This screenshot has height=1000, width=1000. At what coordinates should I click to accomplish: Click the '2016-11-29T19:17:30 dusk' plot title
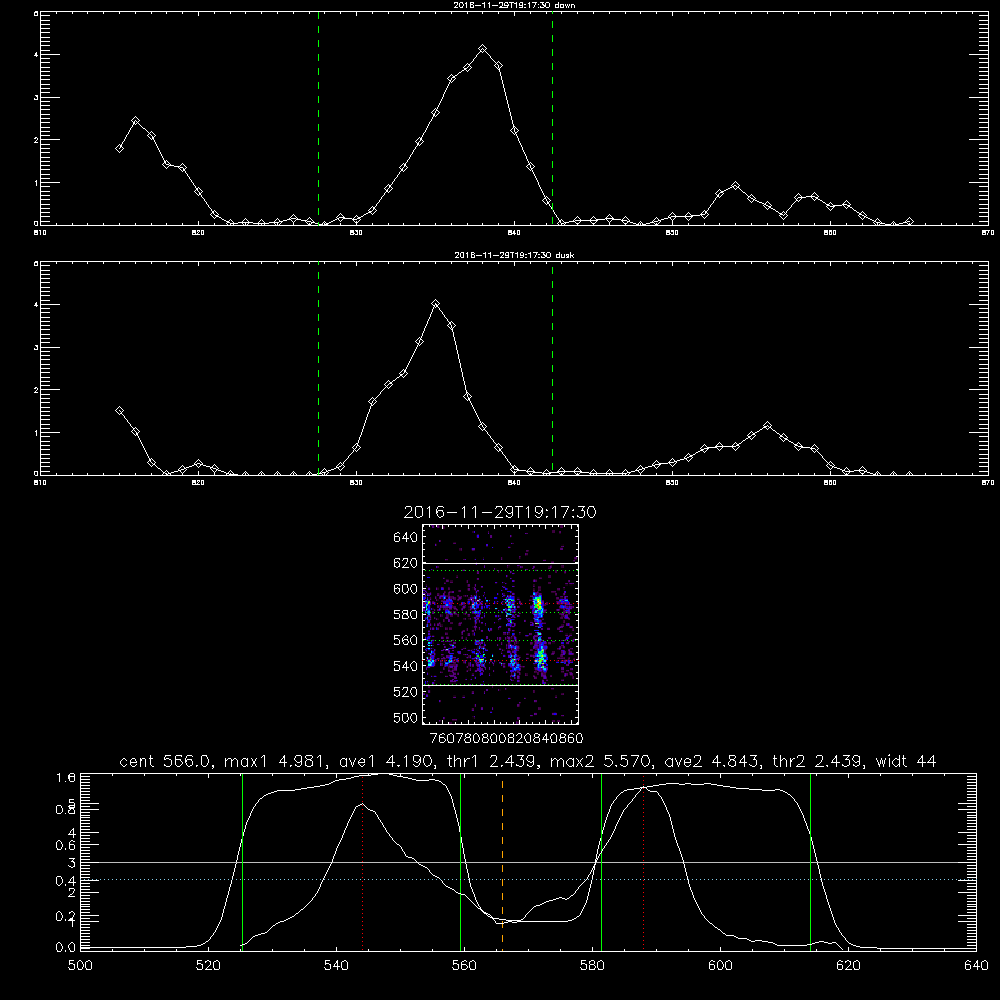[x=514, y=255]
